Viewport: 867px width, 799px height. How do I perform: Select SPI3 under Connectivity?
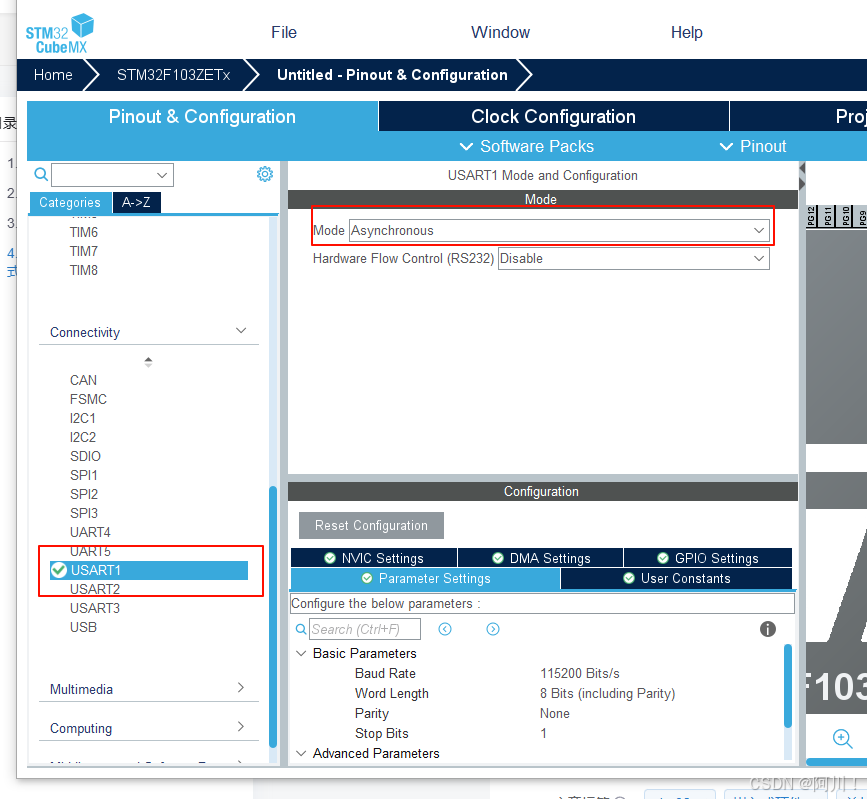point(83,513)
